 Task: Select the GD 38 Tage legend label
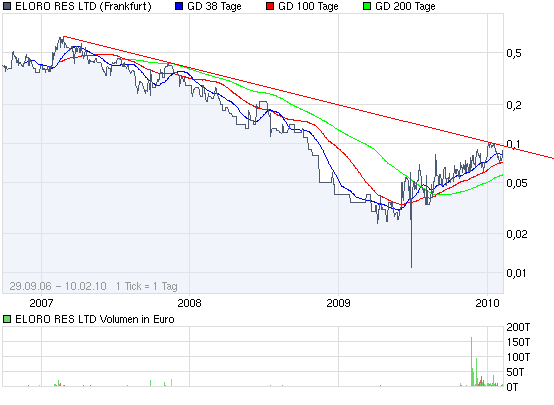214,6
